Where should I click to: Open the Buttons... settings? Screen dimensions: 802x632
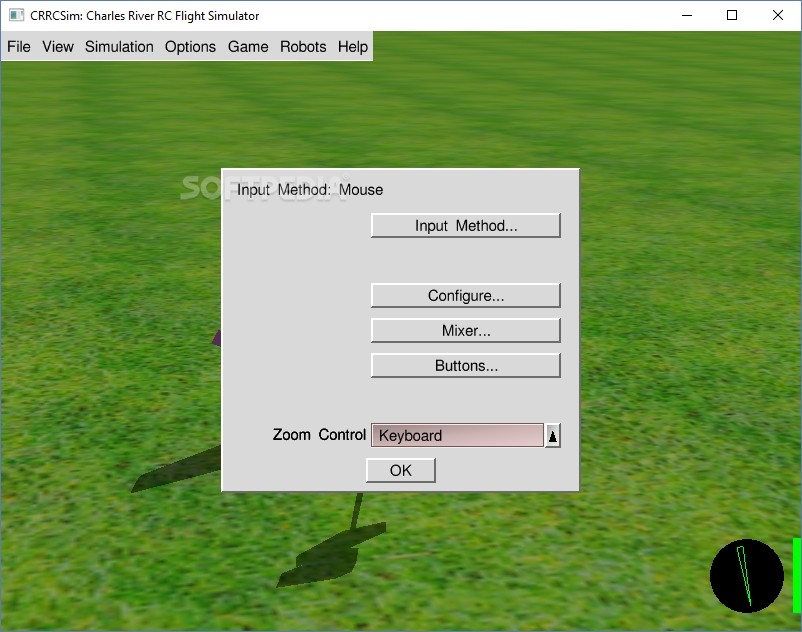click(466, 366)
